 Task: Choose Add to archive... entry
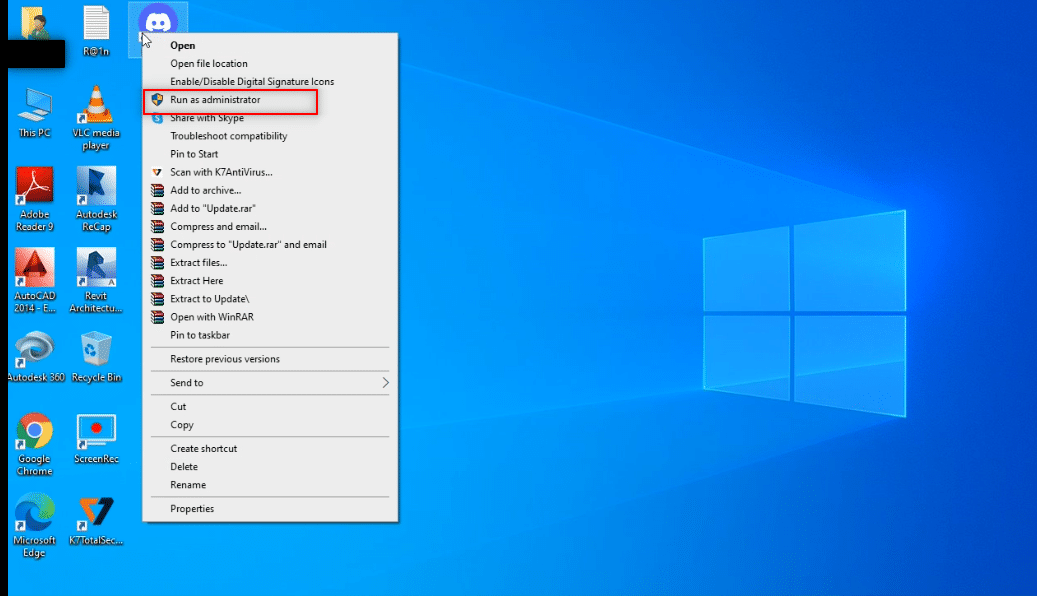(x=270, y=190)
